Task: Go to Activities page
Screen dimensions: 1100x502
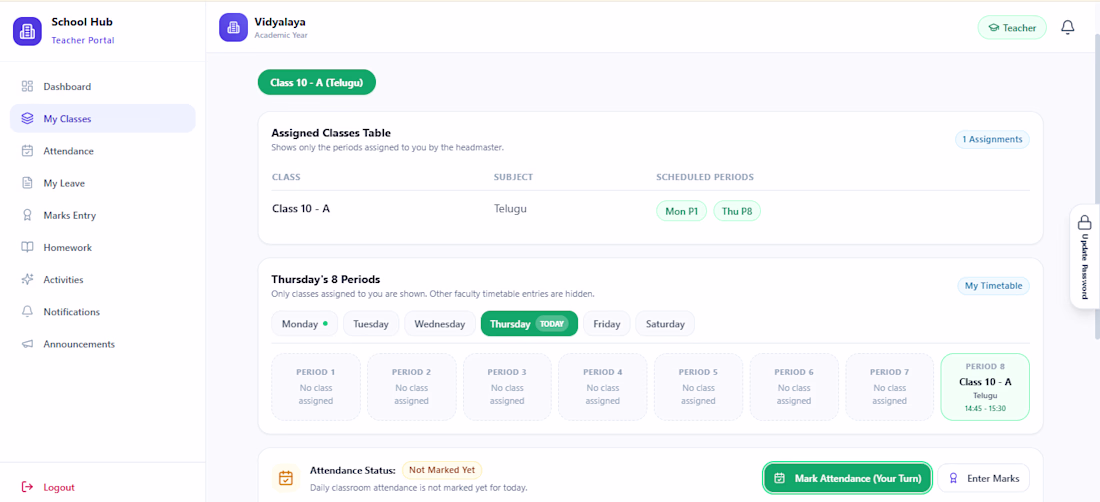Action: coord(102,279)
